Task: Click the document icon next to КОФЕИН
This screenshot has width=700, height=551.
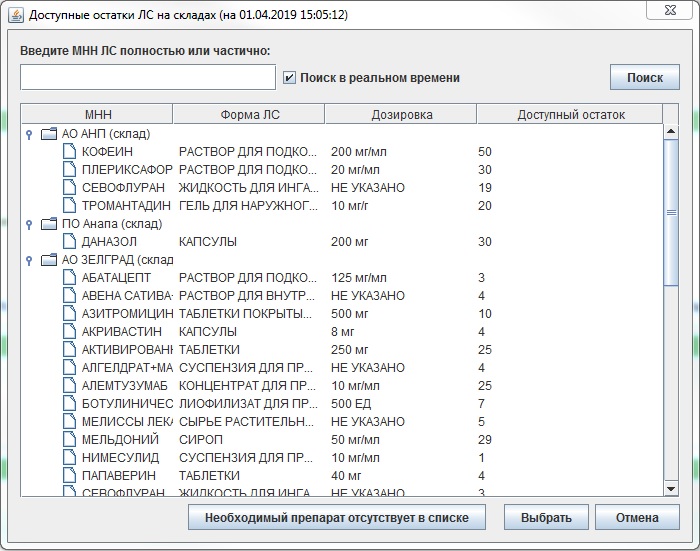Action: tap(69, 151)
